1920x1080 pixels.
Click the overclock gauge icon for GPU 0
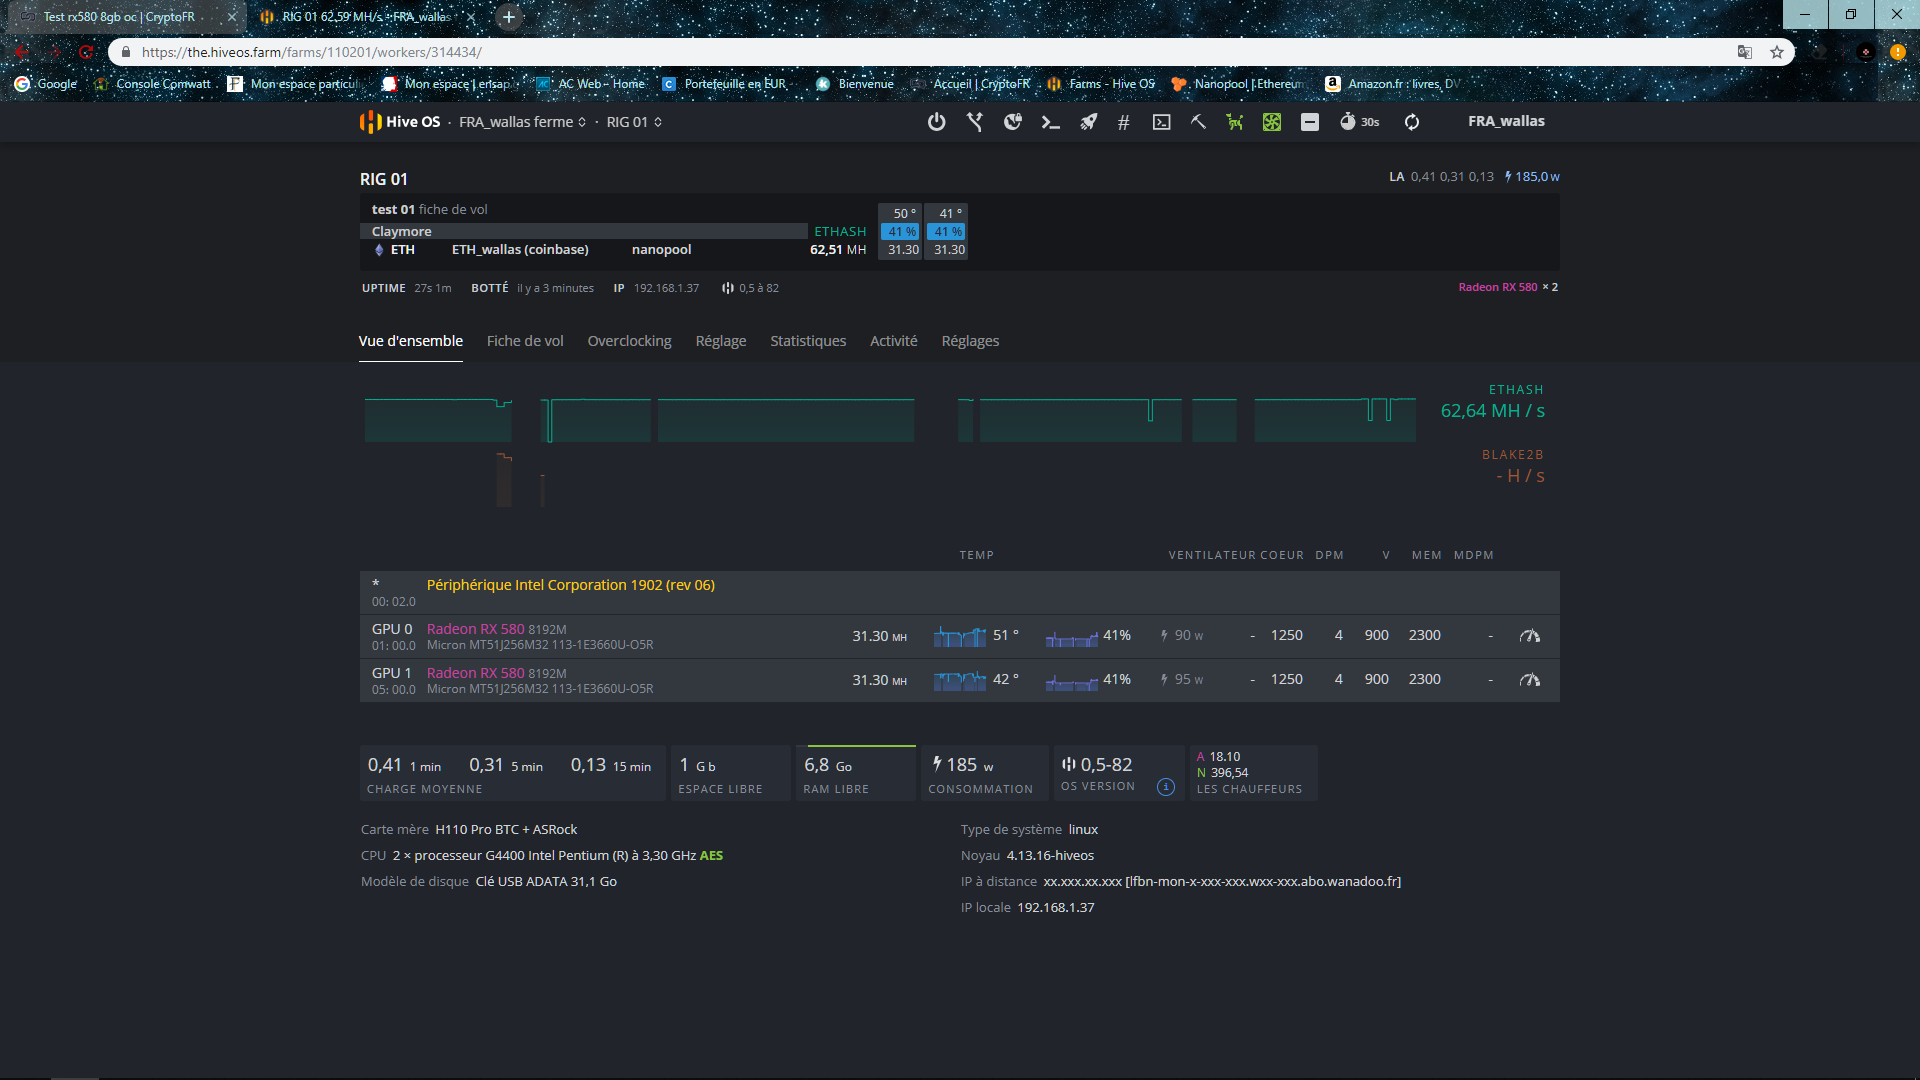pos(1530,636)
